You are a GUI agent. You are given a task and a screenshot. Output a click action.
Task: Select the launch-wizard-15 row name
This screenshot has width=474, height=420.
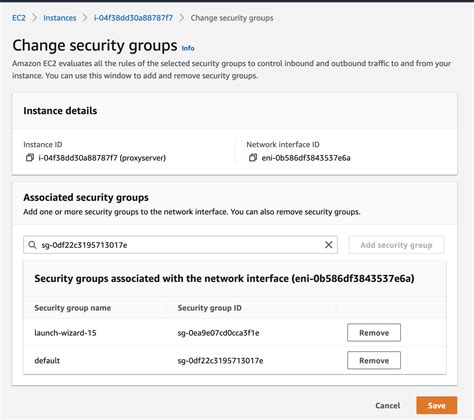click(x=65, y=333)
